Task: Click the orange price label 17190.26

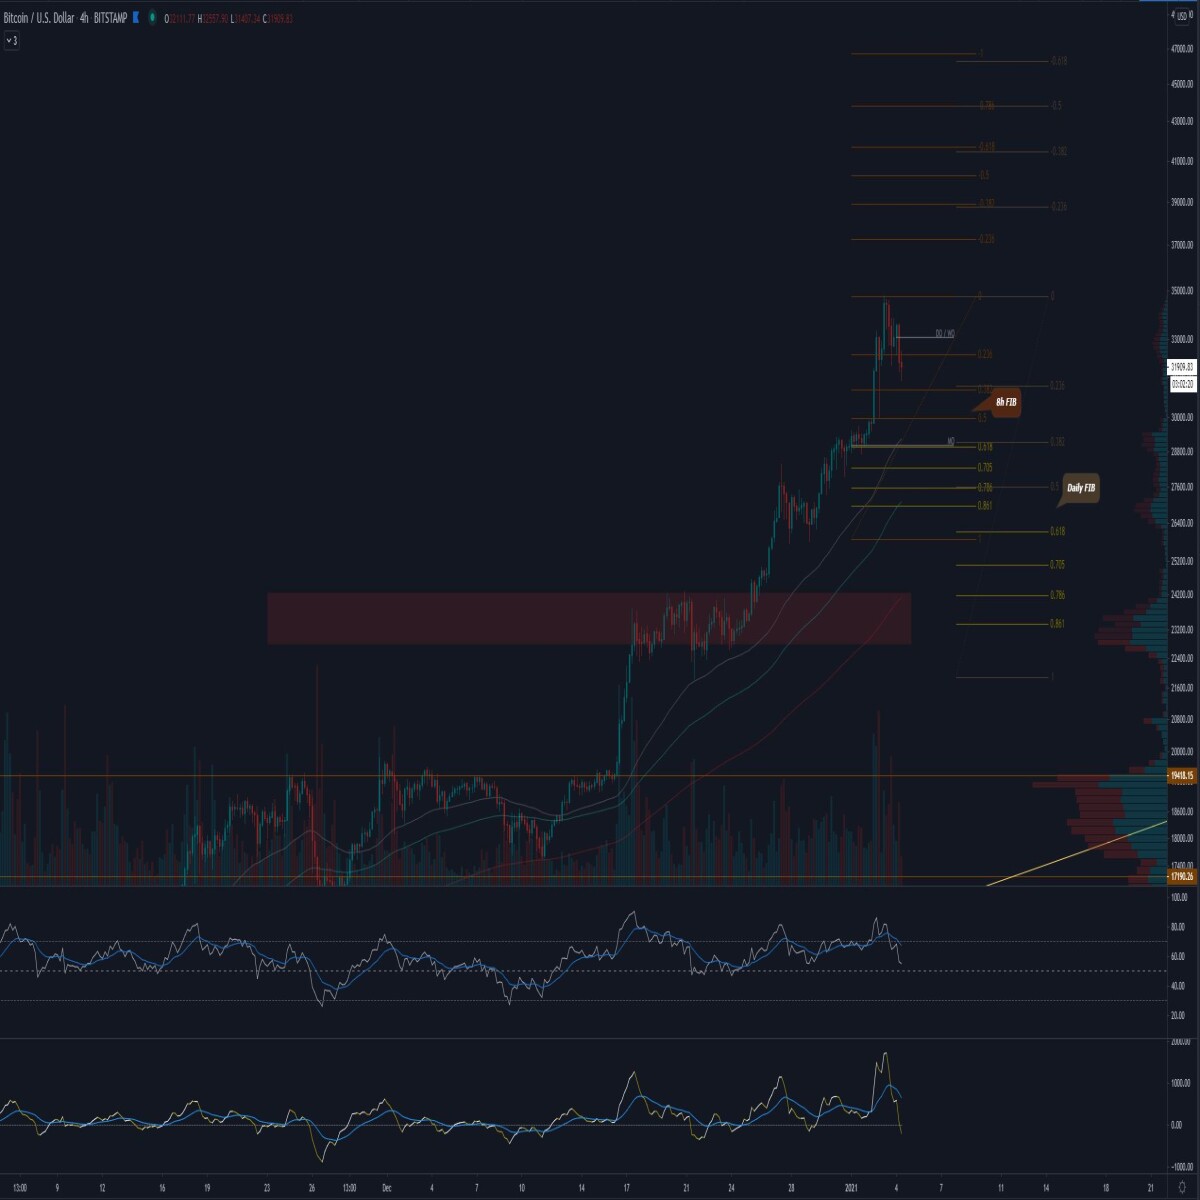Action: 1182,876
